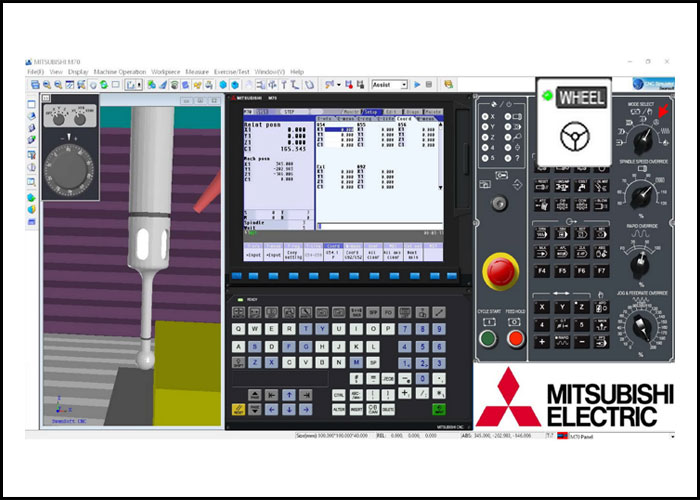This screenshot has width=700, height=500.
Task: Click the green INPUT key on keyboard
Action: pos(439,409)
